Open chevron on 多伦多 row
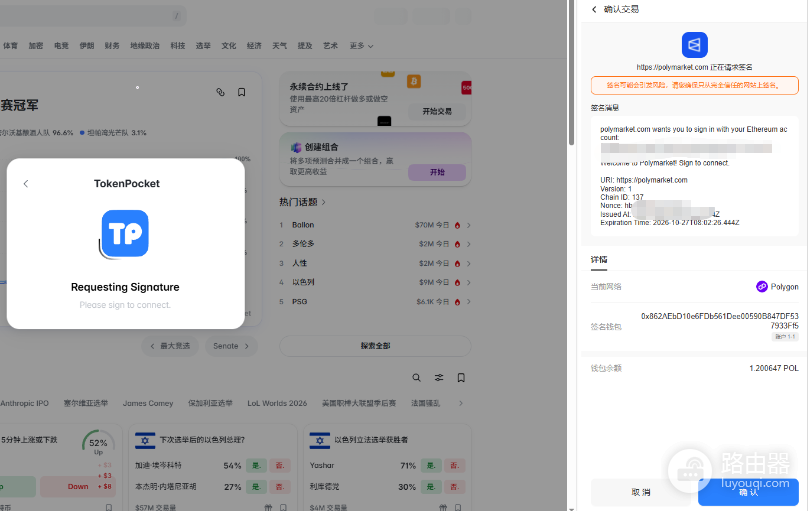This screenshot has width=808, height=511. pos(468,244)
